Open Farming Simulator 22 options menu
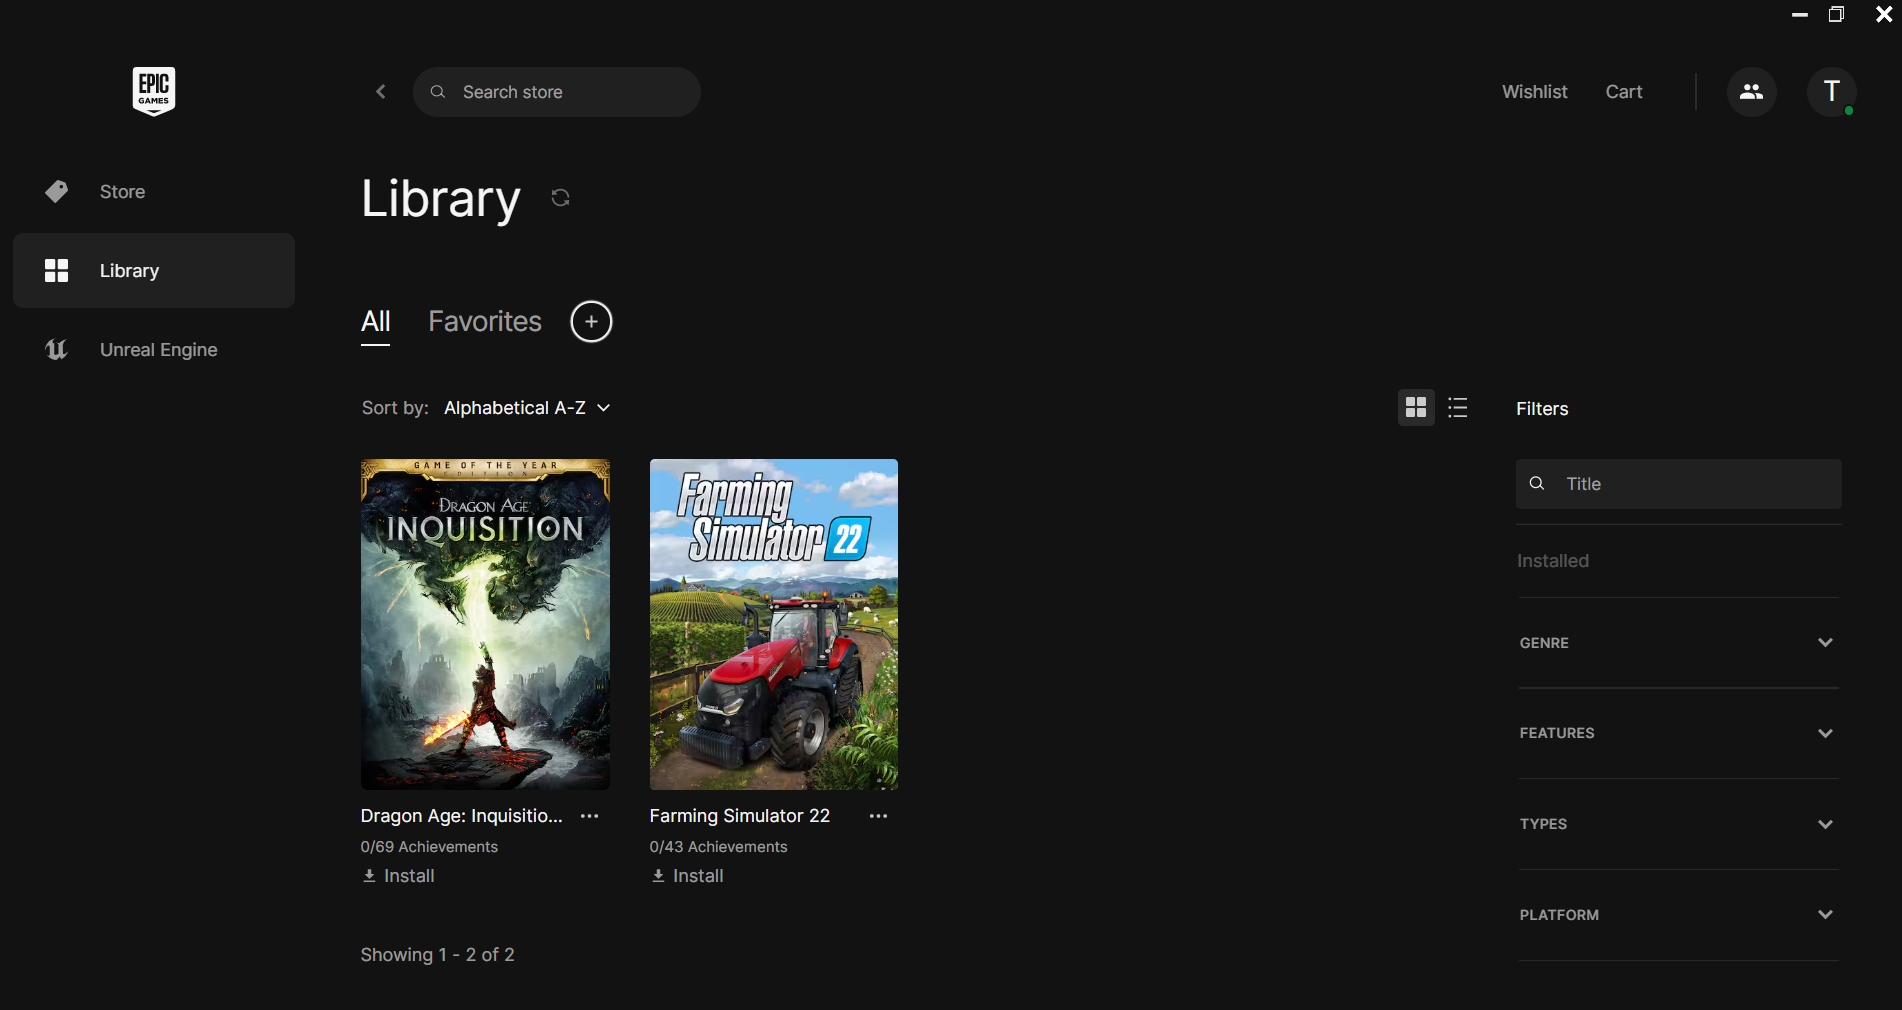The image size is (1902, 1010). click(878, 816)
